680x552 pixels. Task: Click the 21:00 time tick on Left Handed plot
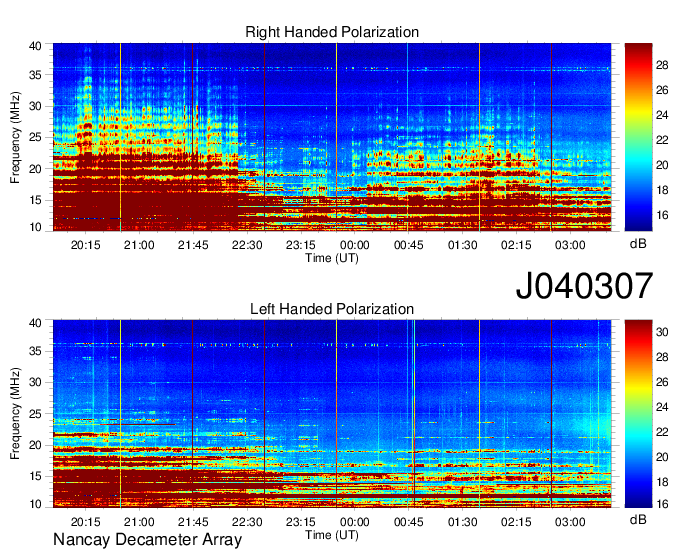coord(139,522)
